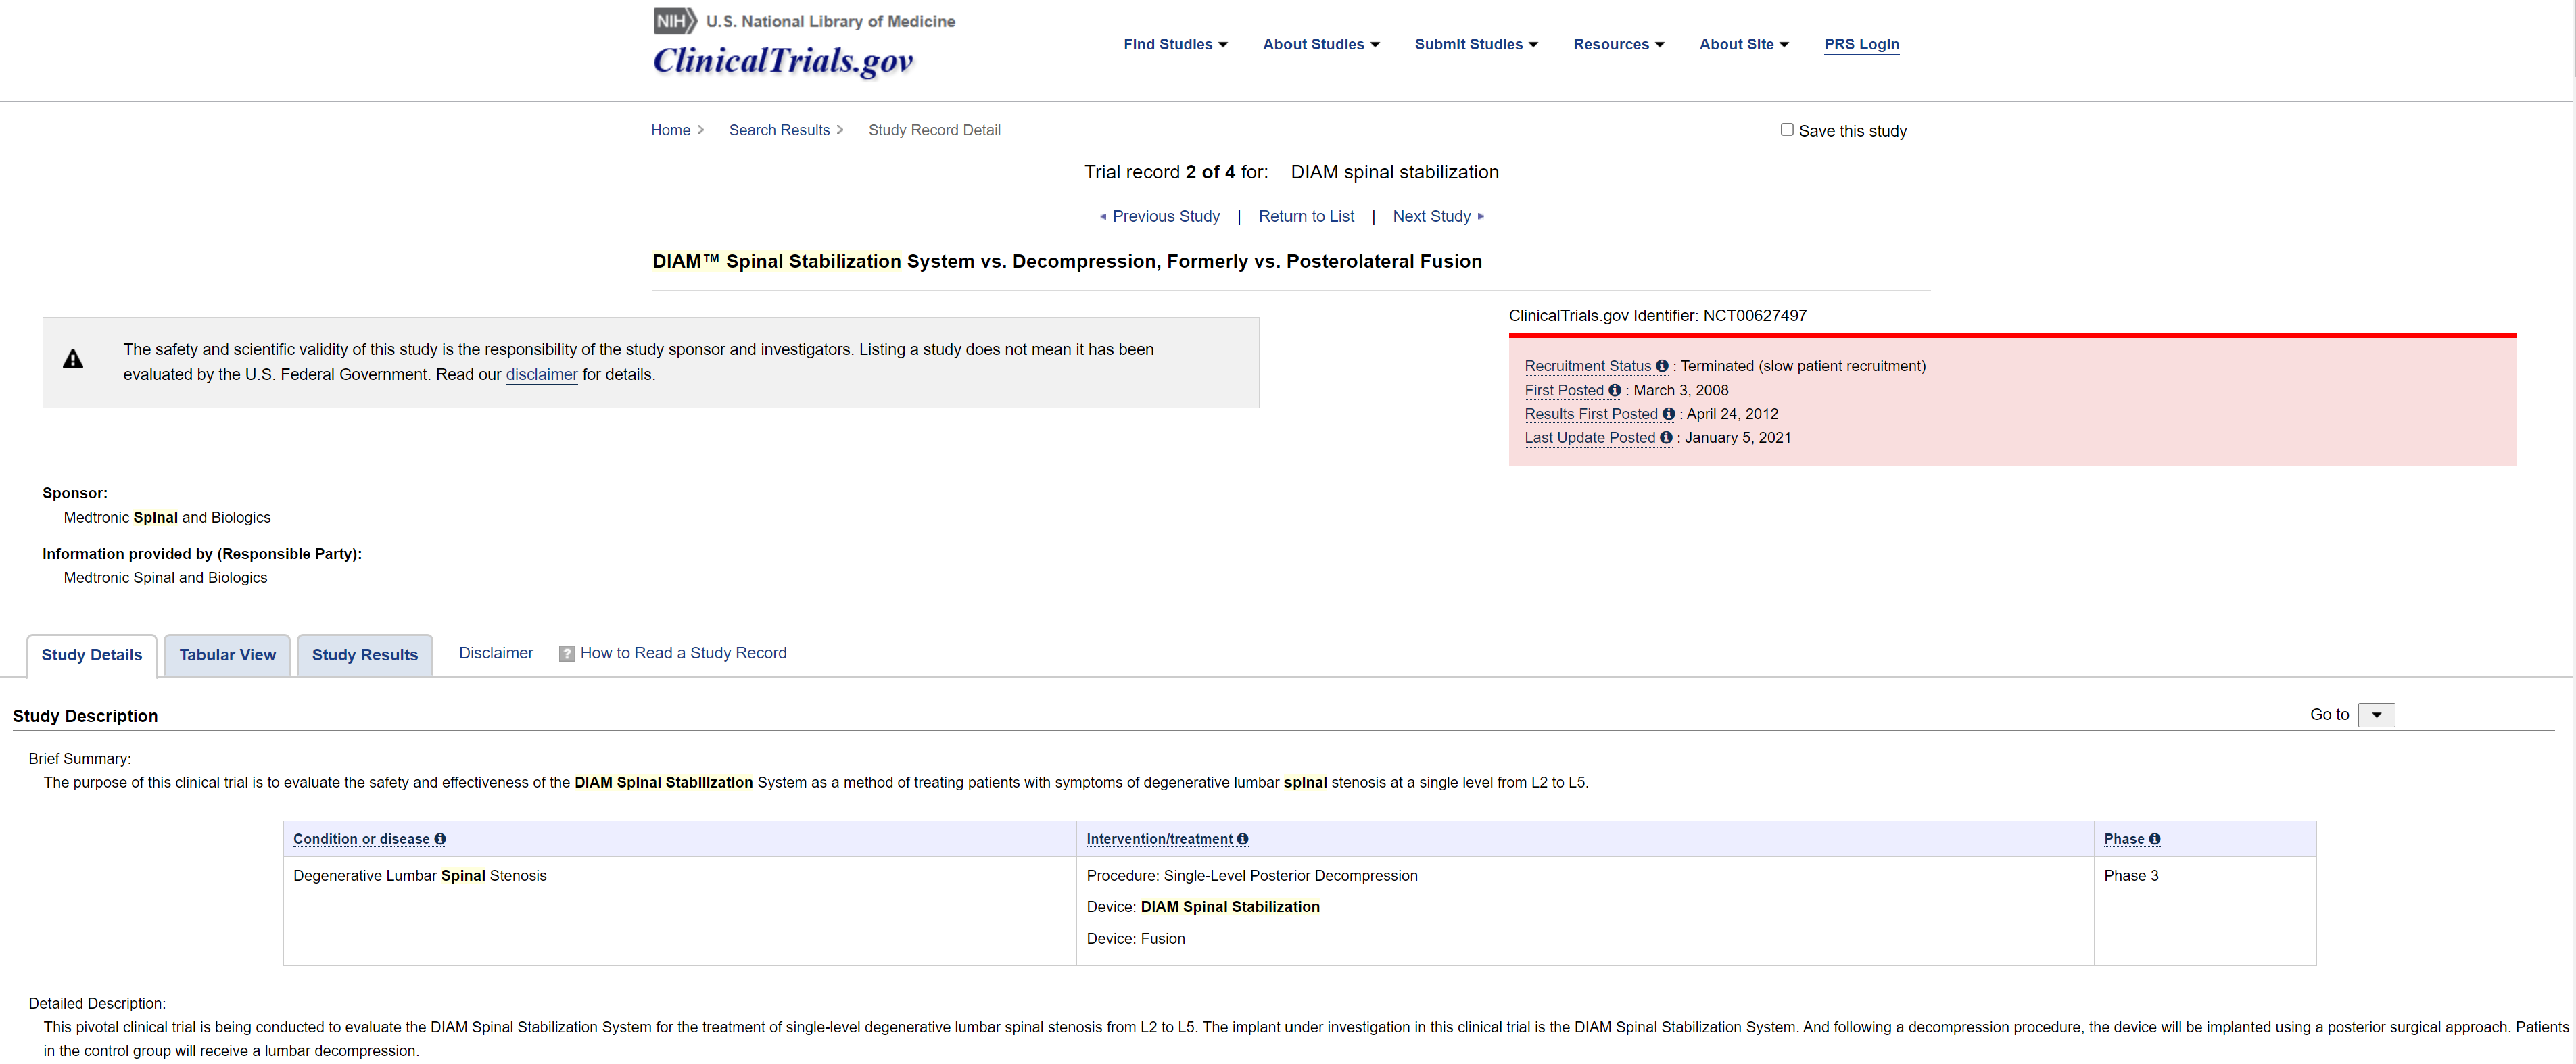
Task: Open How to Read a Study Record
Action: 683,653
